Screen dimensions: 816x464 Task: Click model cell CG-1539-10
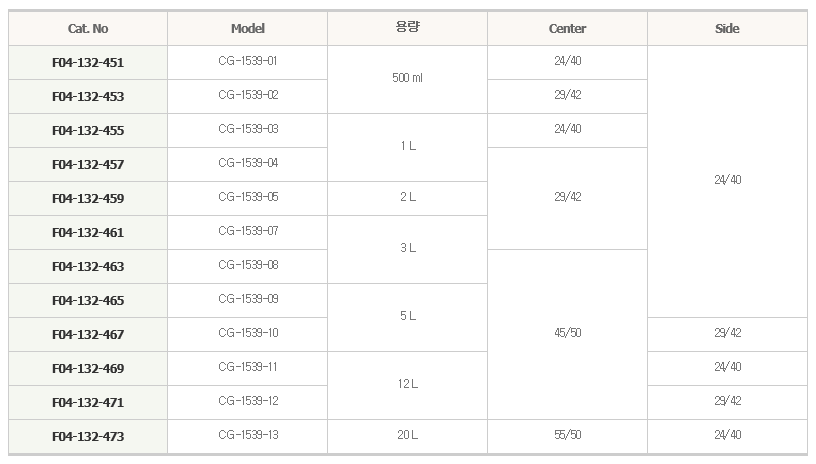point(248,333)
